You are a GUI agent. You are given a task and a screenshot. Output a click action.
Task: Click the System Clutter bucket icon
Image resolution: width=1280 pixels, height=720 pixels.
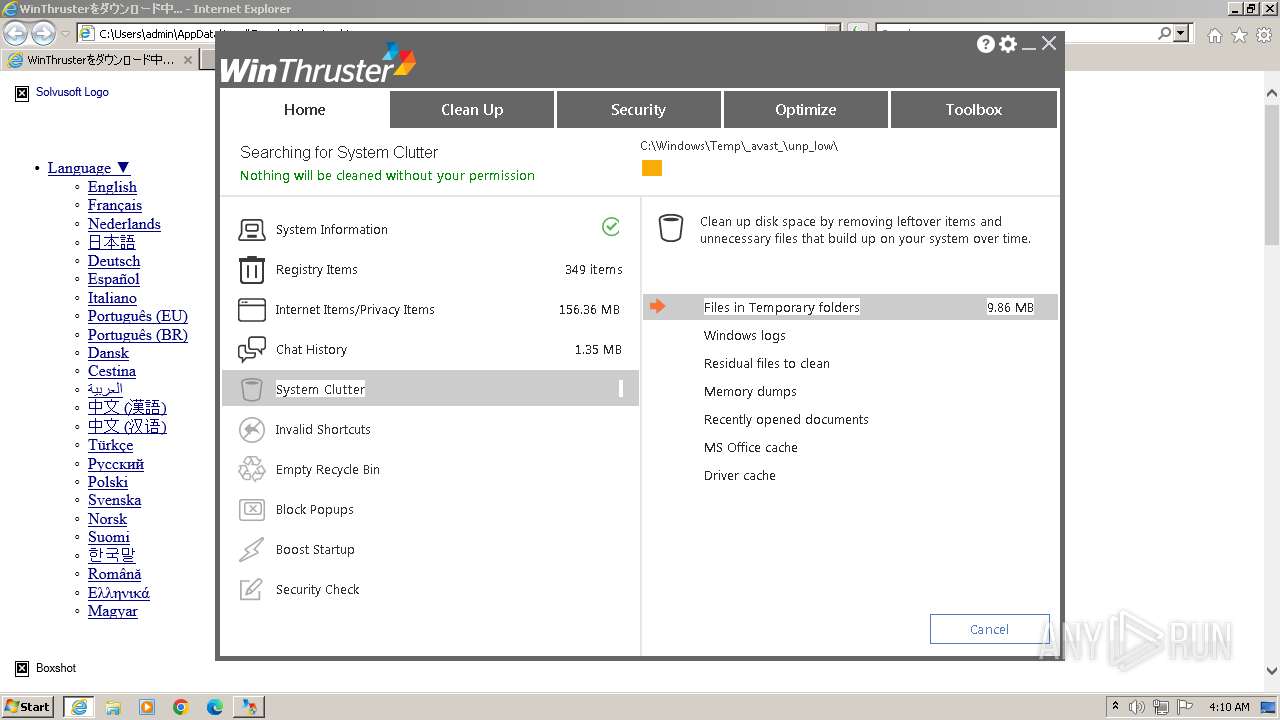[x=252, y=390]
